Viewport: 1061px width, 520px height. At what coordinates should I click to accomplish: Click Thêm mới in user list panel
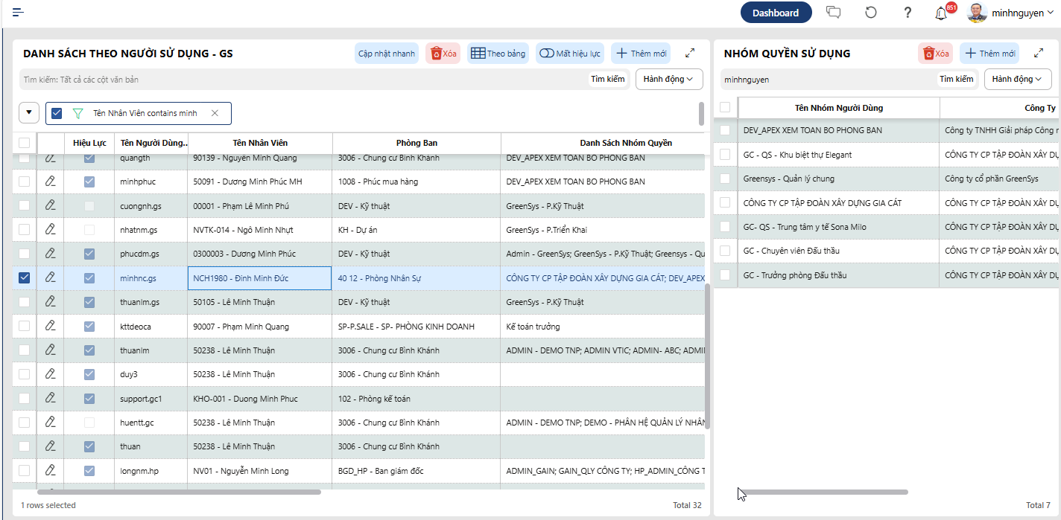pyautogui.click(x=641, y=53)
